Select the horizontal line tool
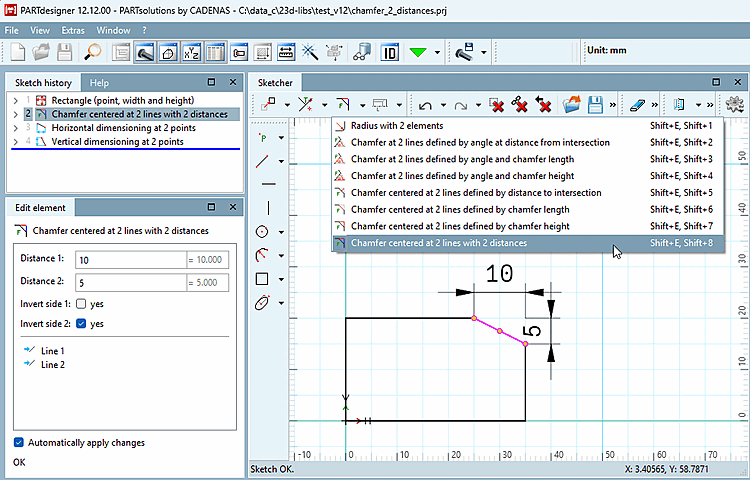The image size is (750, 480). click(x=269, y=184)
